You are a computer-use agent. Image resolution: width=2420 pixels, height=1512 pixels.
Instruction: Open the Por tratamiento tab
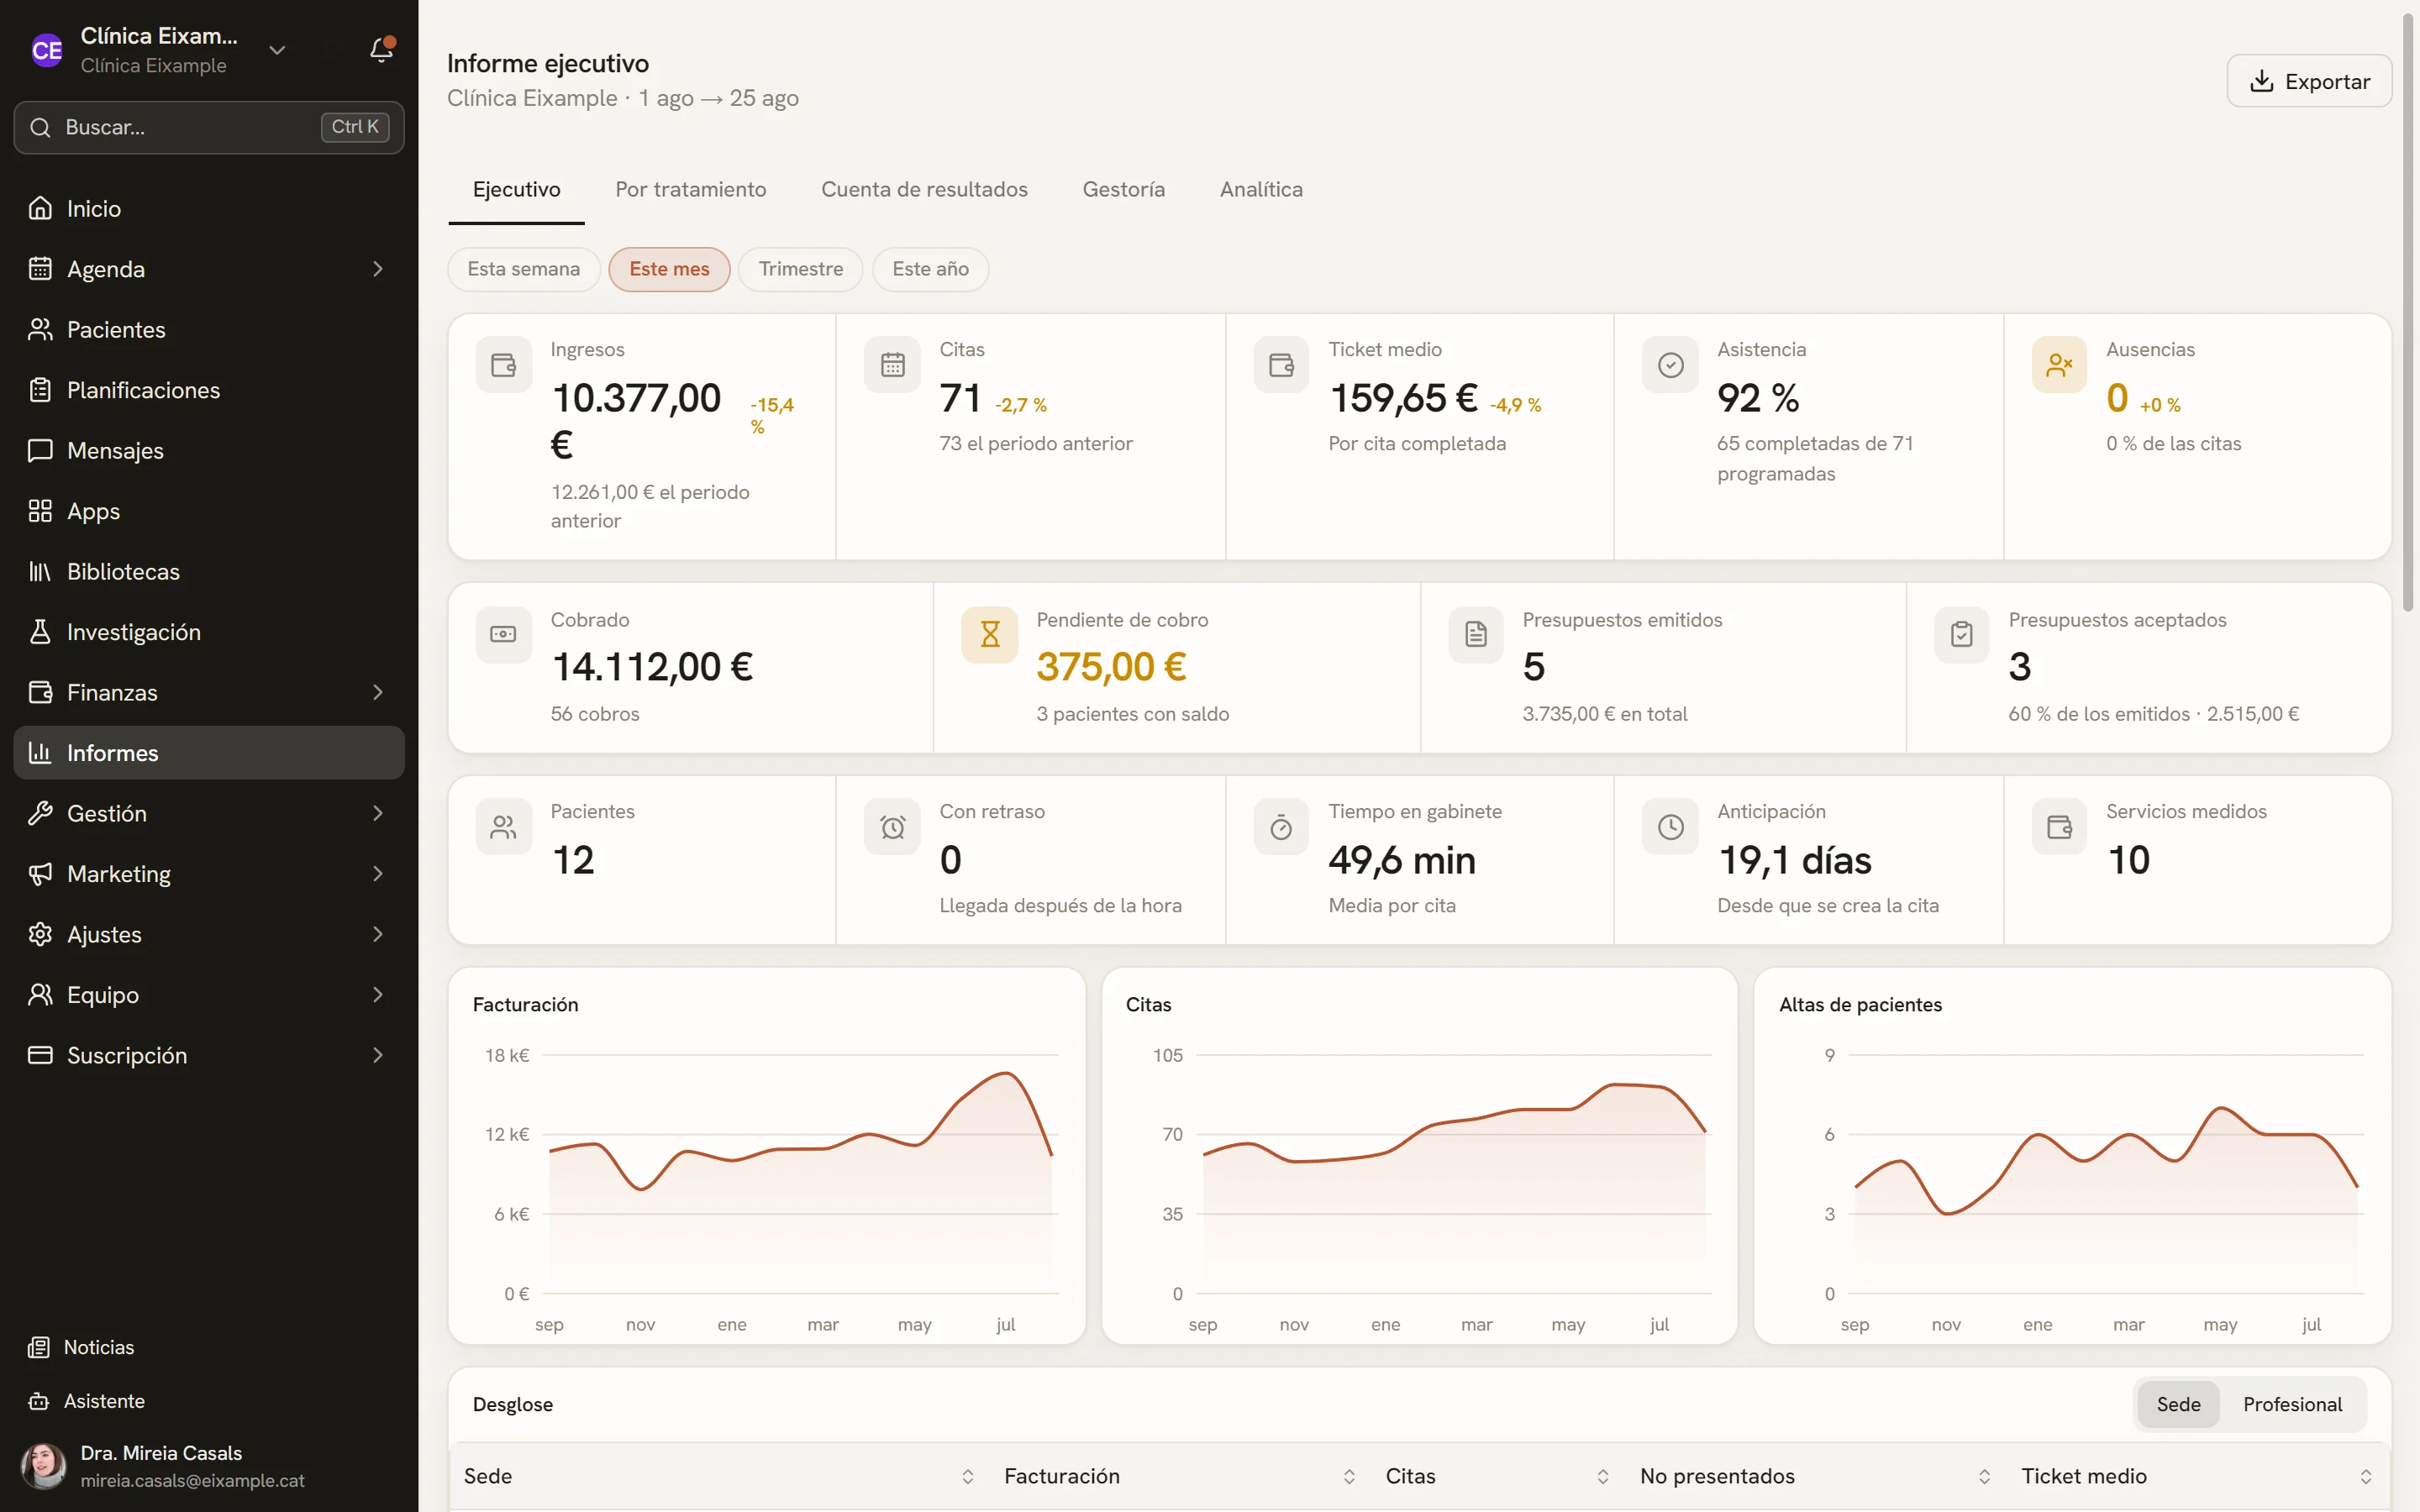(x=690, y=189)
